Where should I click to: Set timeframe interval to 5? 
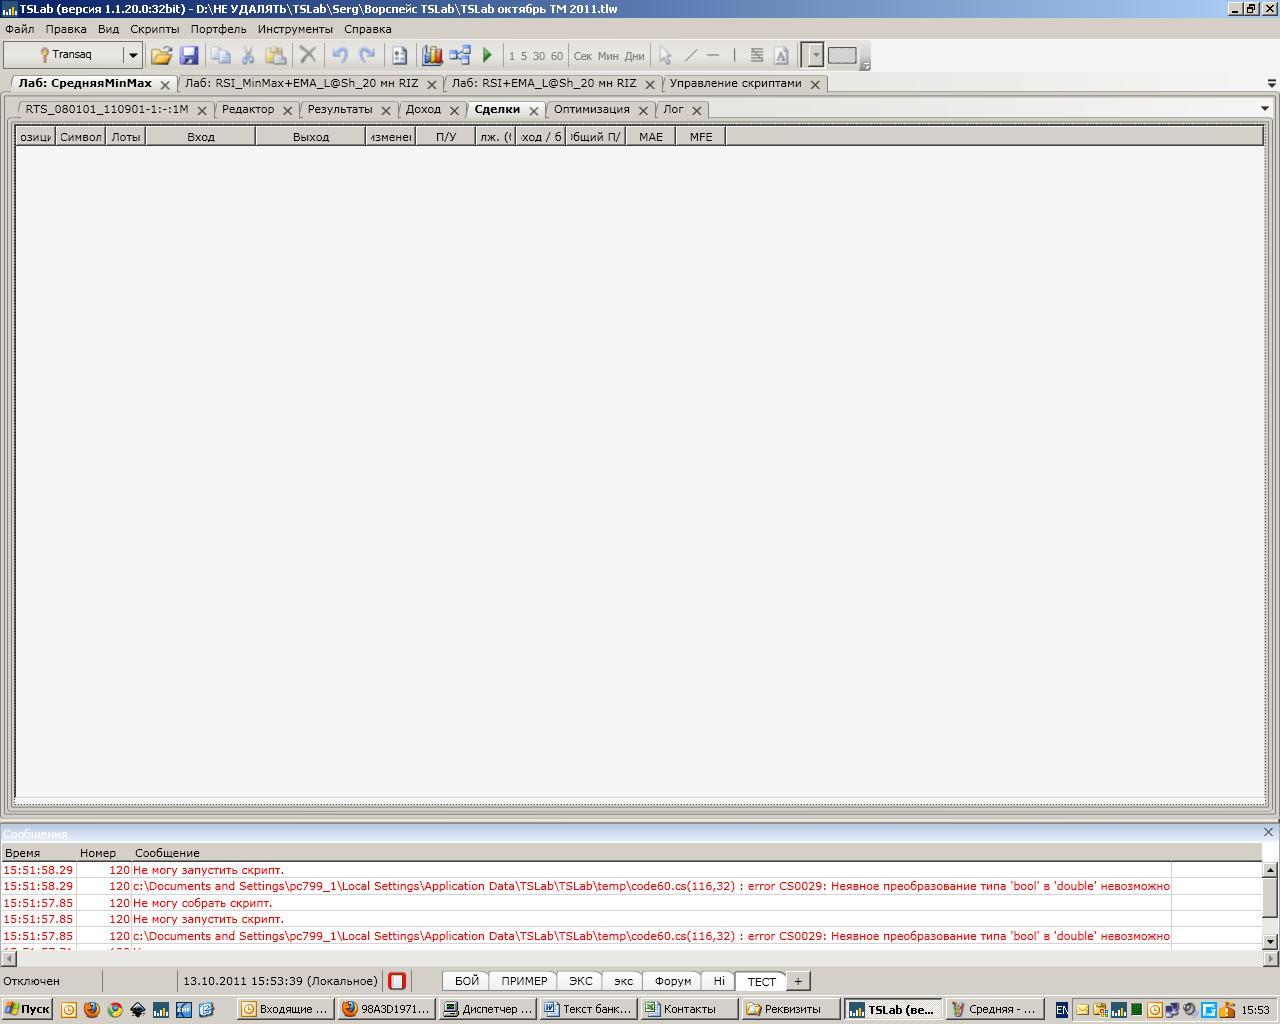[524, 56]
